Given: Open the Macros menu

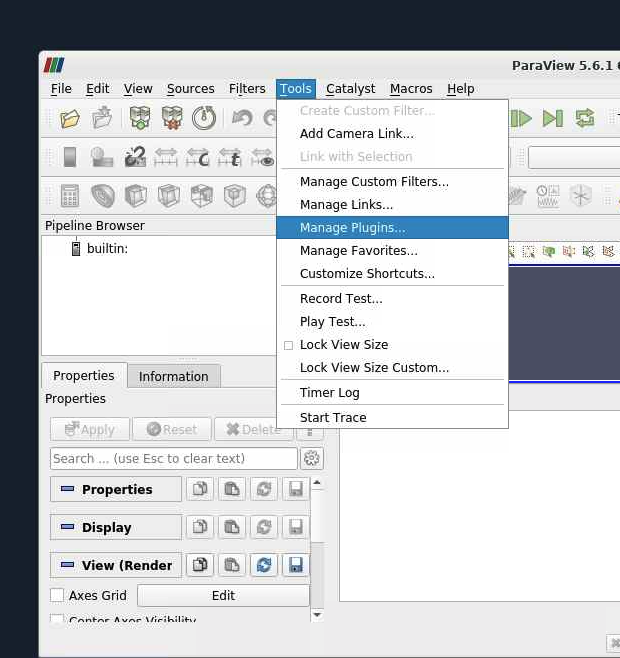Looking at the screenshot, I should coord(411,89).
